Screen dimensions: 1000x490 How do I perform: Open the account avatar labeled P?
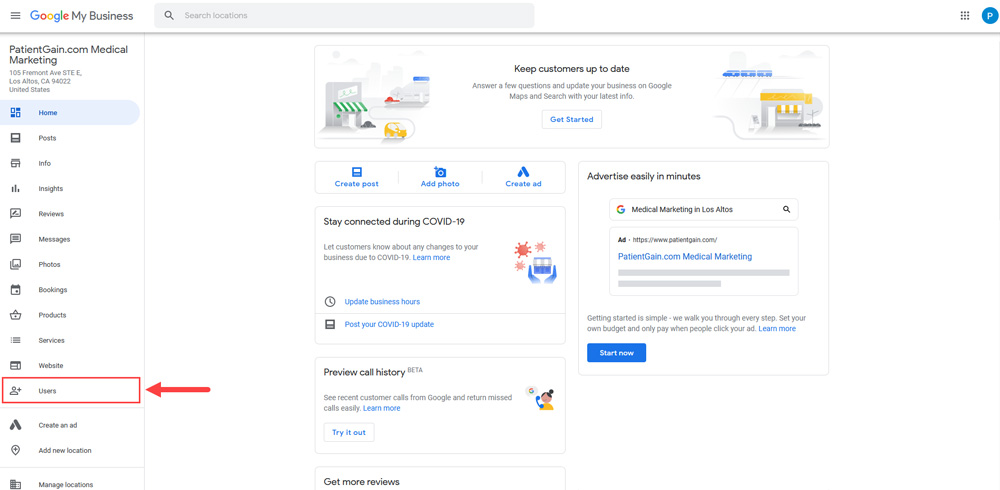[x=989, y=15]
